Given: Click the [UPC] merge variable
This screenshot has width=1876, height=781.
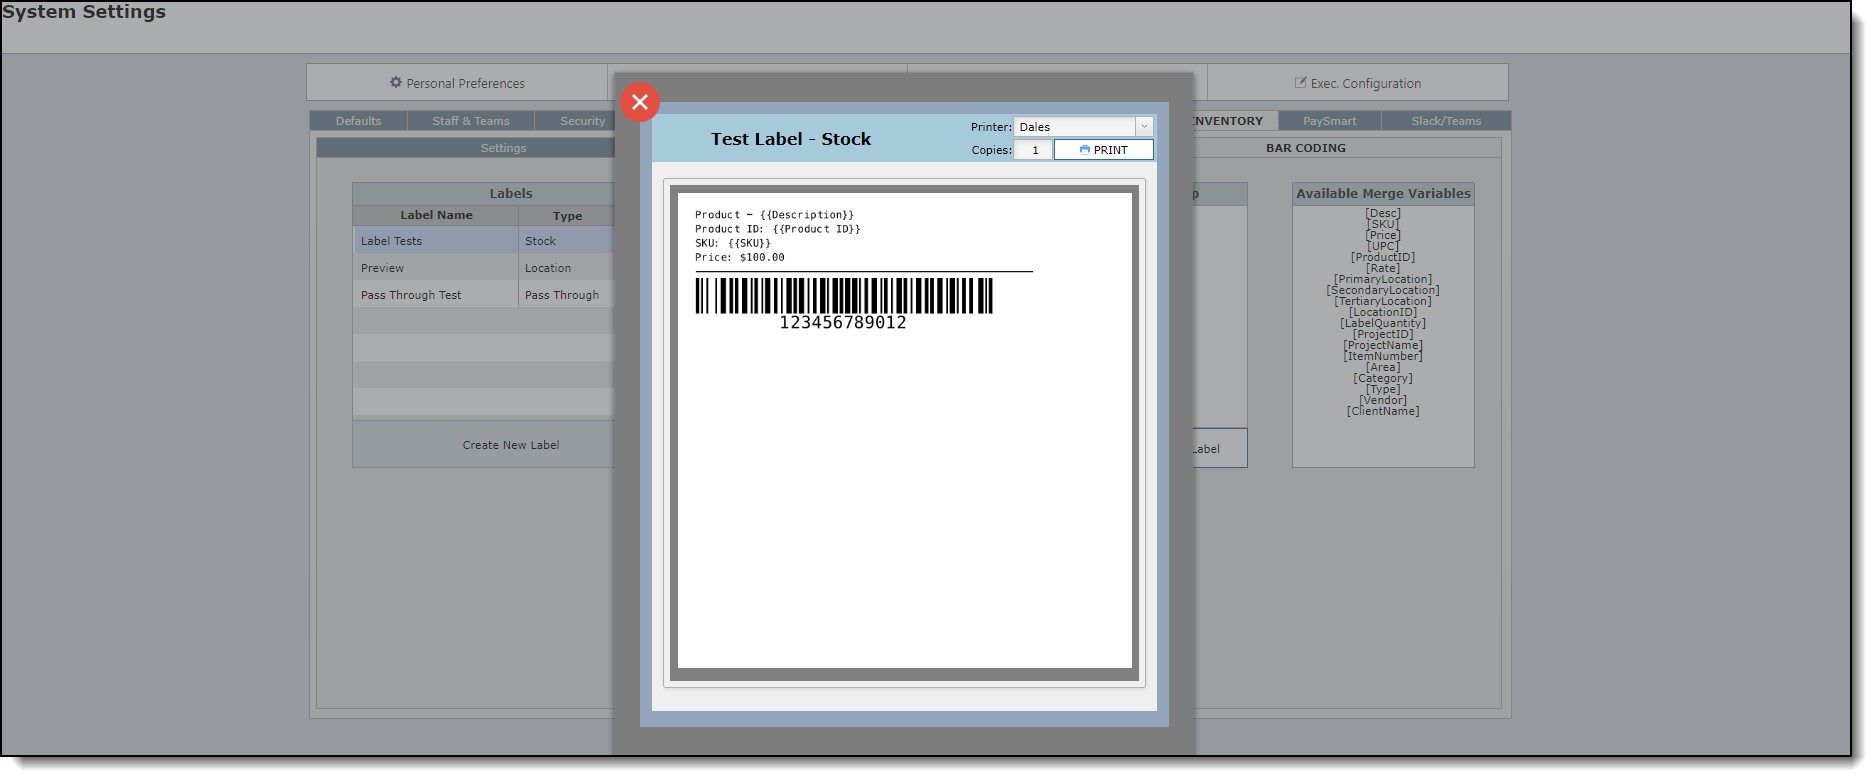Looking at the screenshot, I should [1383, 246].
